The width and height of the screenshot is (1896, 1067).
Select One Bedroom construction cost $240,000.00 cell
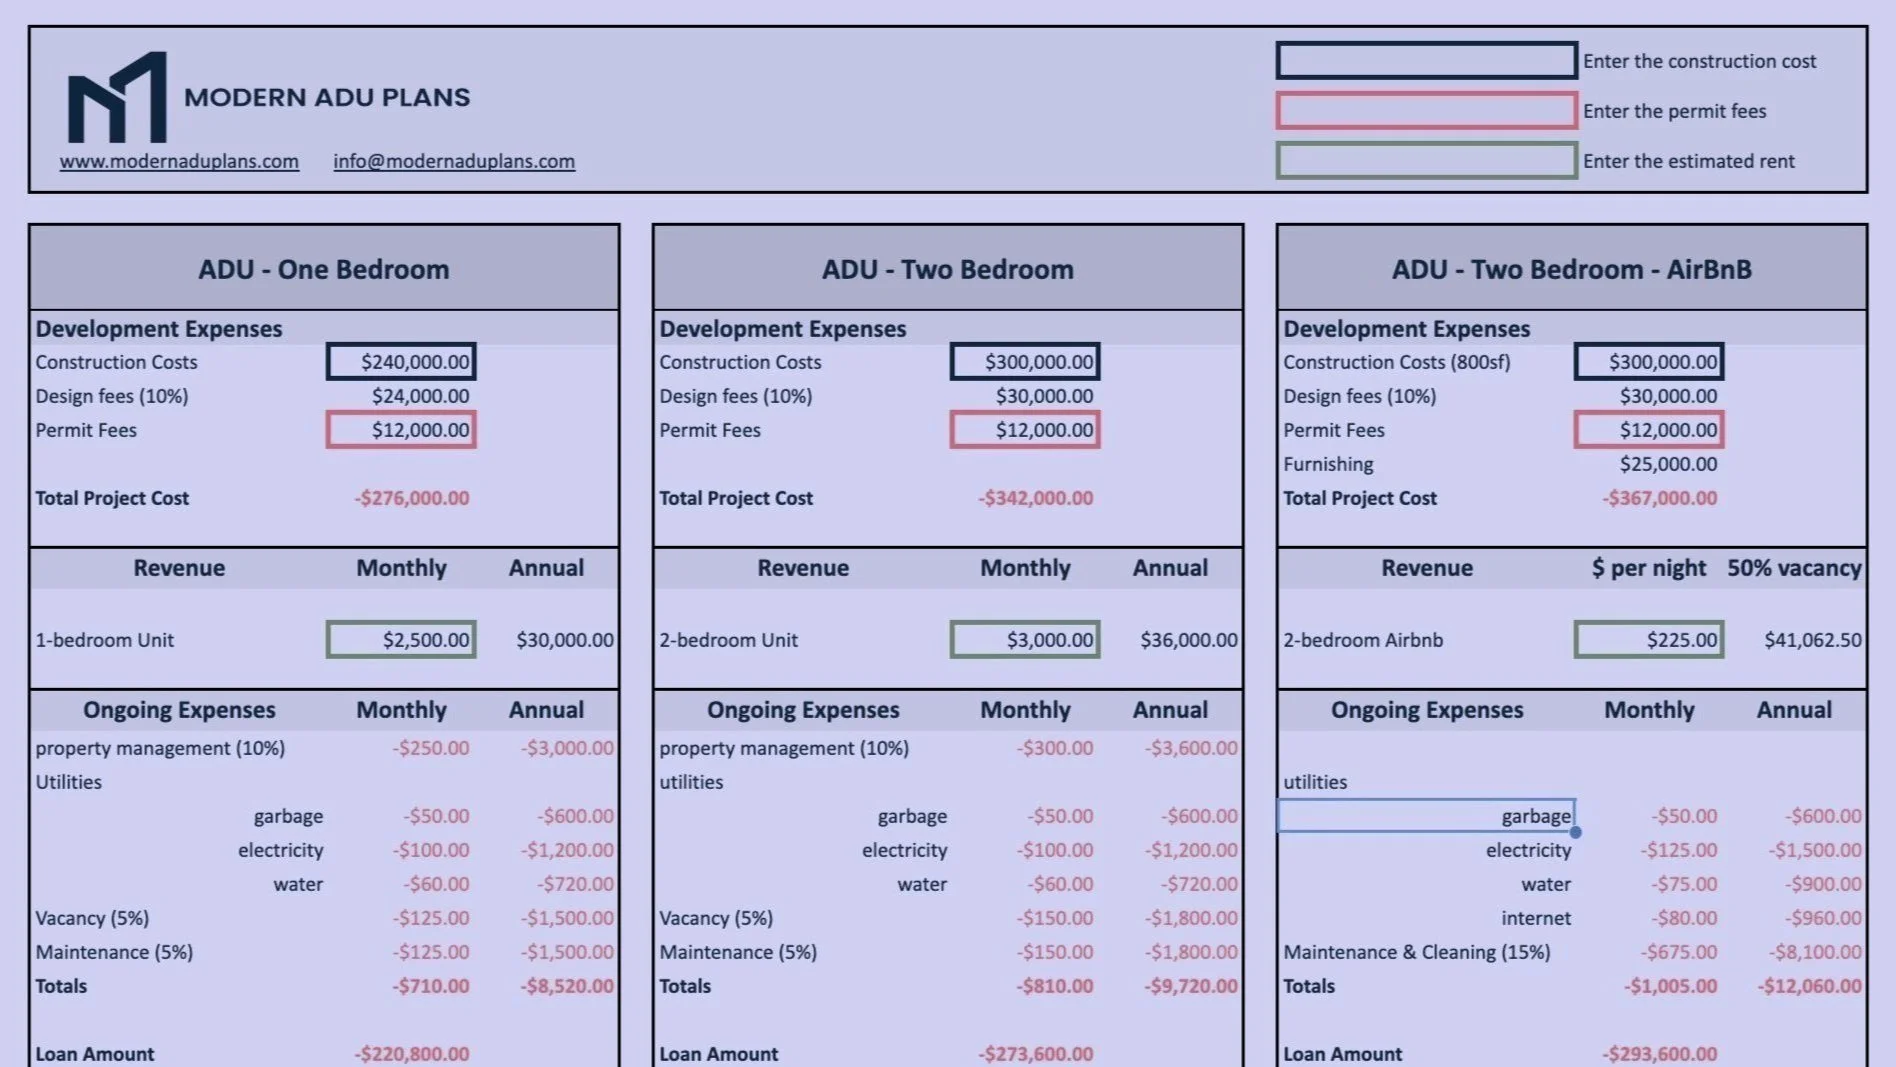[x=401, y=362]
